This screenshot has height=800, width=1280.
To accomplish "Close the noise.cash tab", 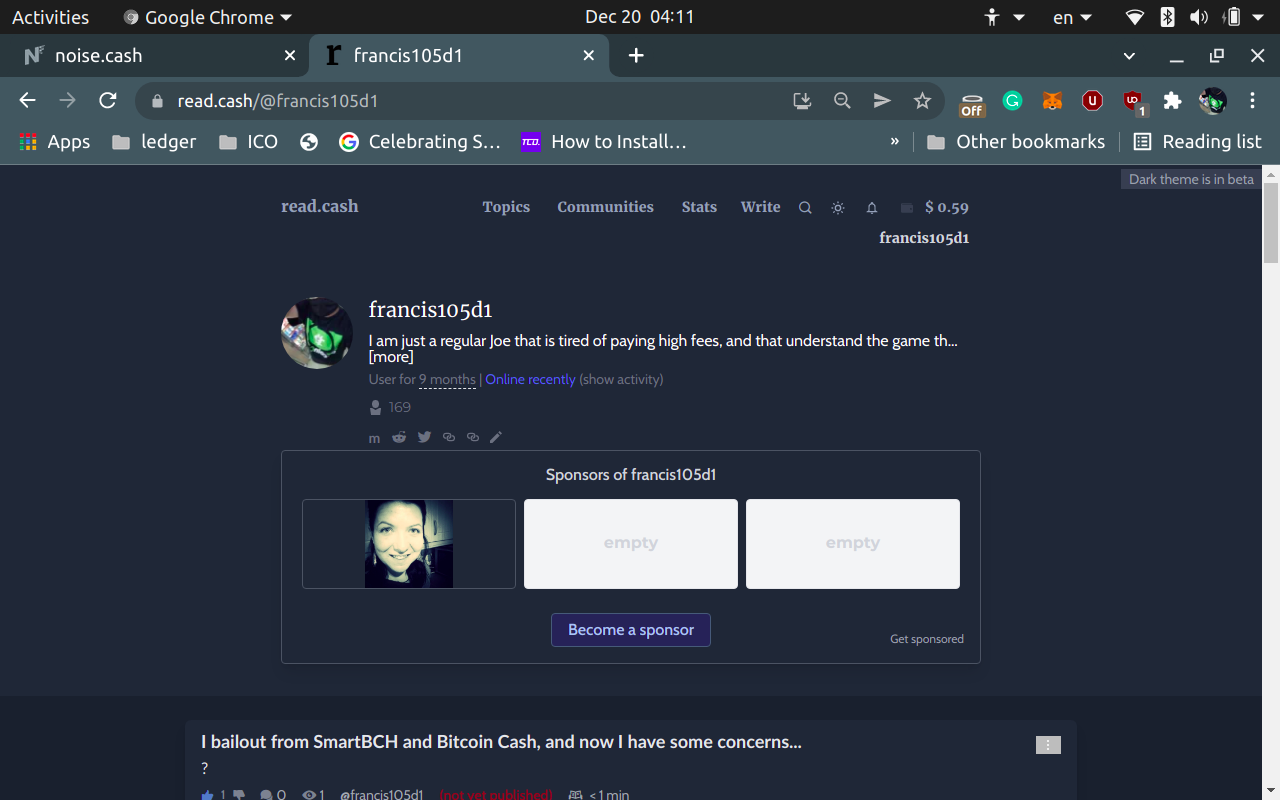I will [x=290, y=56].
